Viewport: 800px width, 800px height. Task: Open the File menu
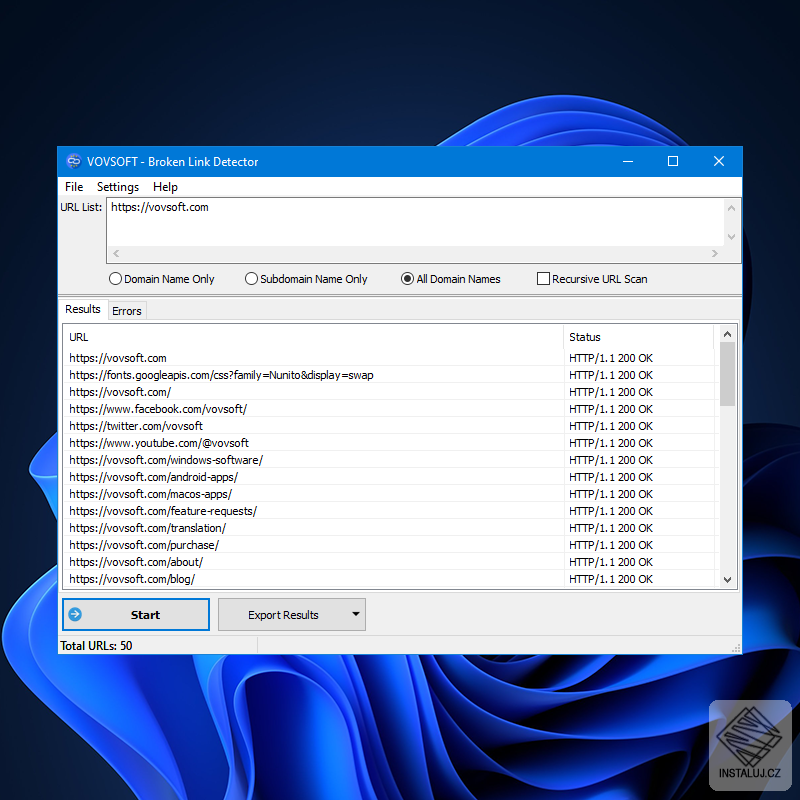click(74, 187)
